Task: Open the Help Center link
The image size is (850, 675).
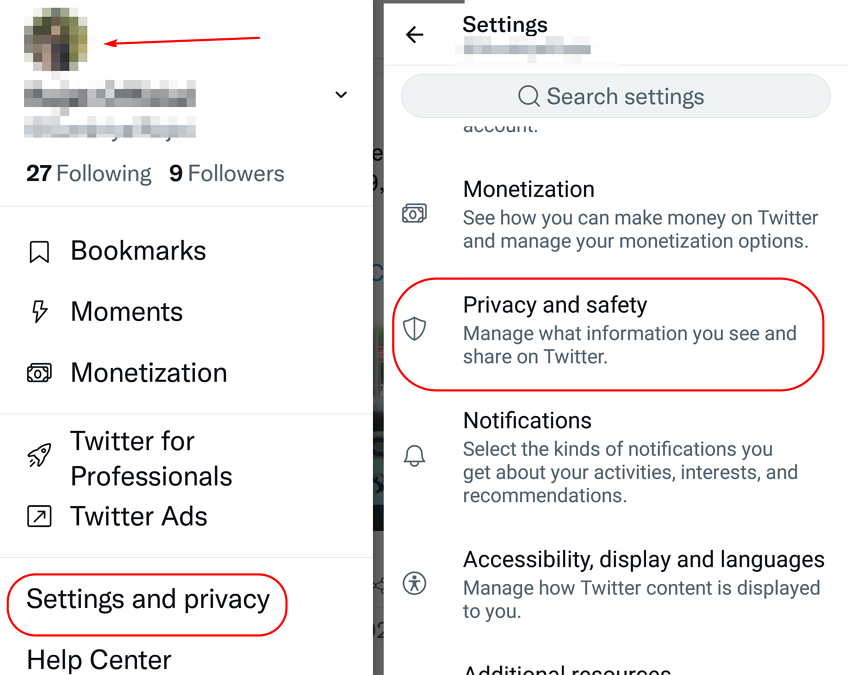Action: click(x=99, y=660)
